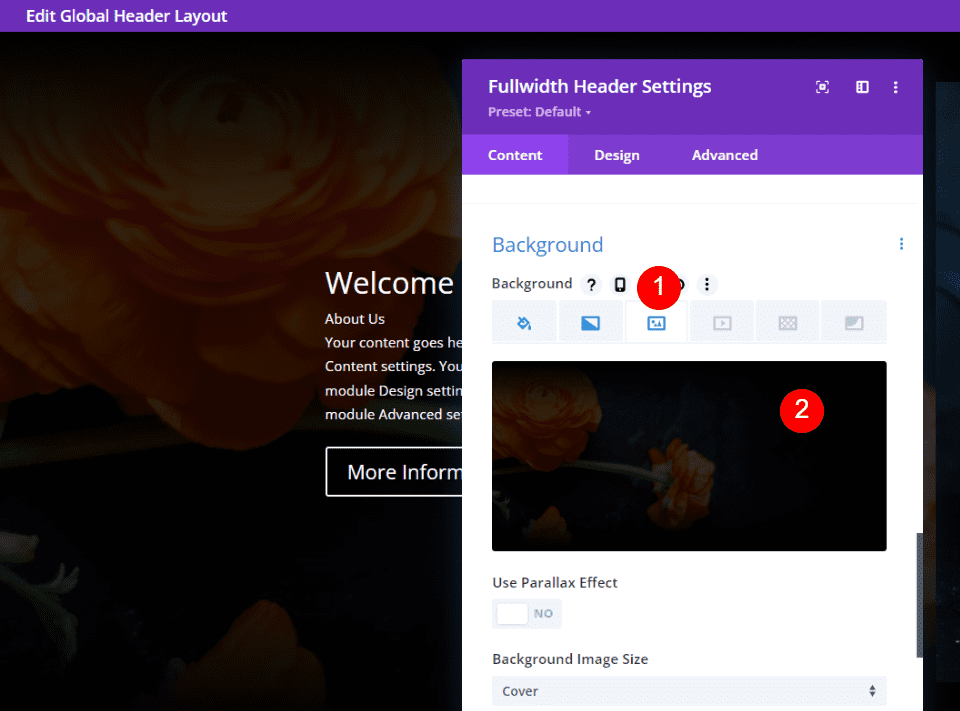The image size is (960, 711).
Task: Click the More Information button
Action: [394, 472]
